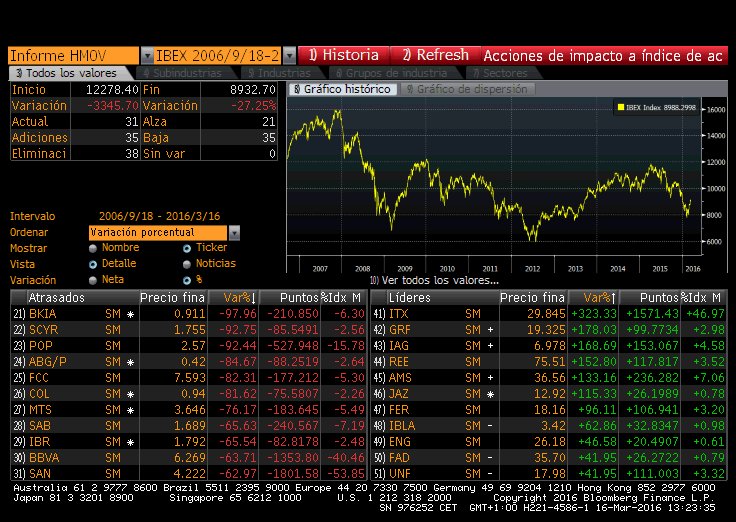Click the minus marker on IBLA row

[x=490, y=426]
